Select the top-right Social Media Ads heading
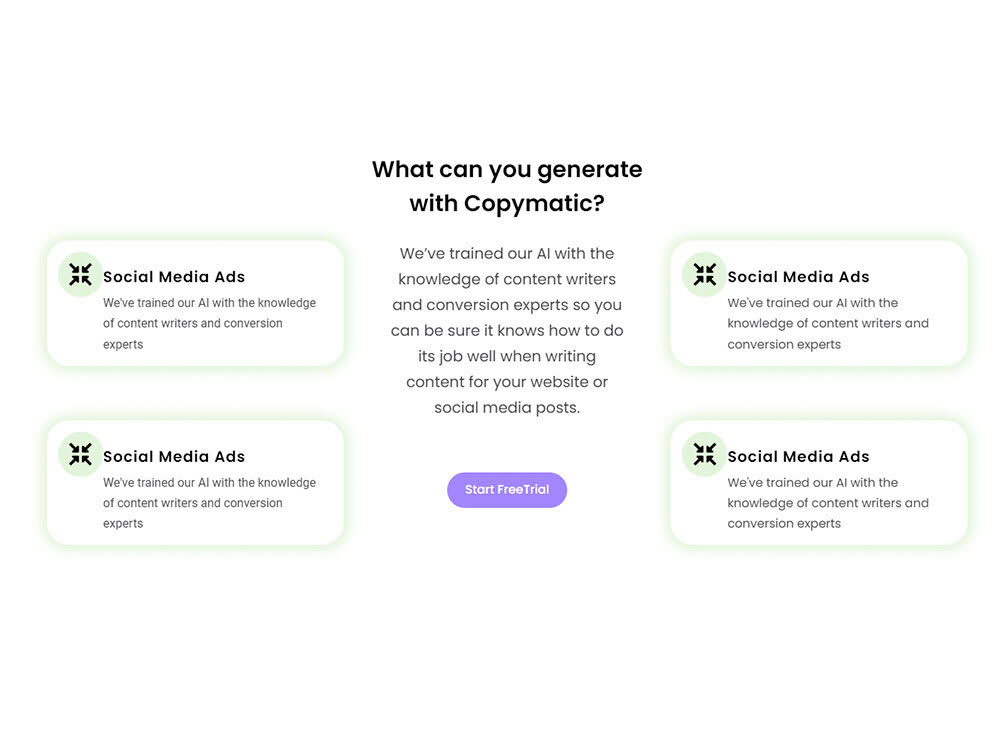The image size is (1000, 750). pos(798,277)
